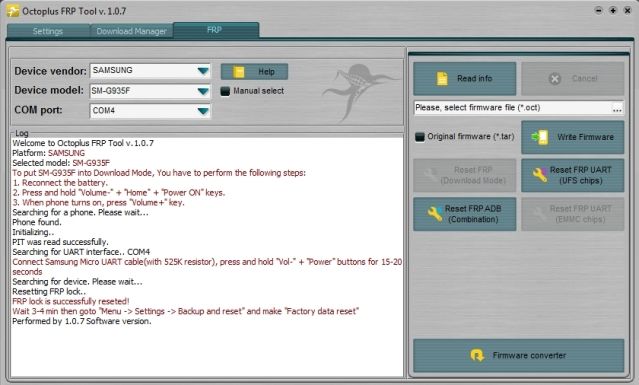
Task: Click the SAMSUNG vendor field
Action: pyautogui.click(x=150, y=70)
